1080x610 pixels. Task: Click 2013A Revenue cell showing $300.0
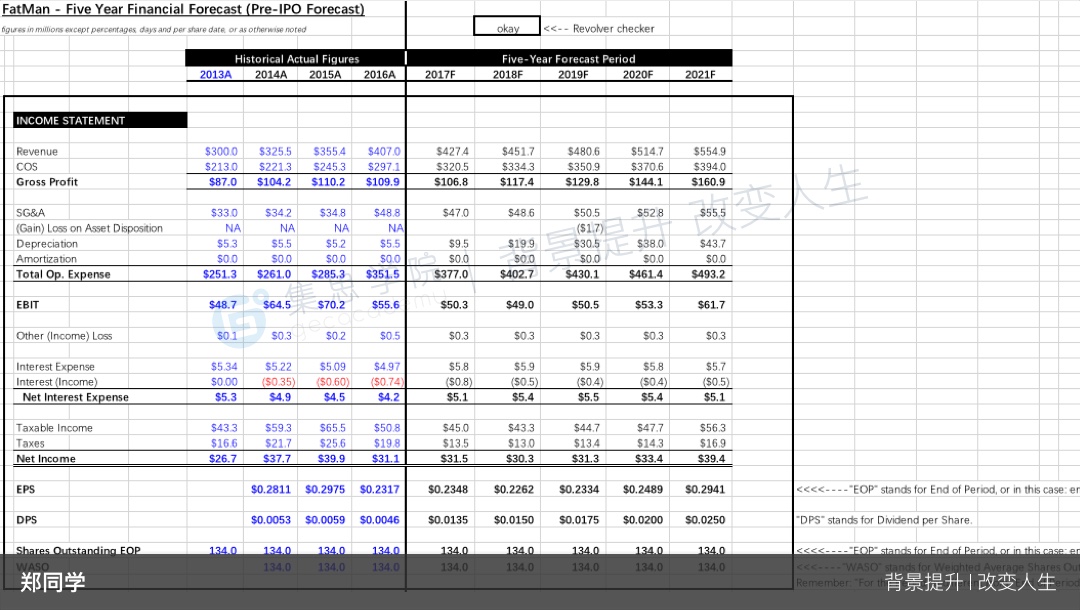[221, 151]
